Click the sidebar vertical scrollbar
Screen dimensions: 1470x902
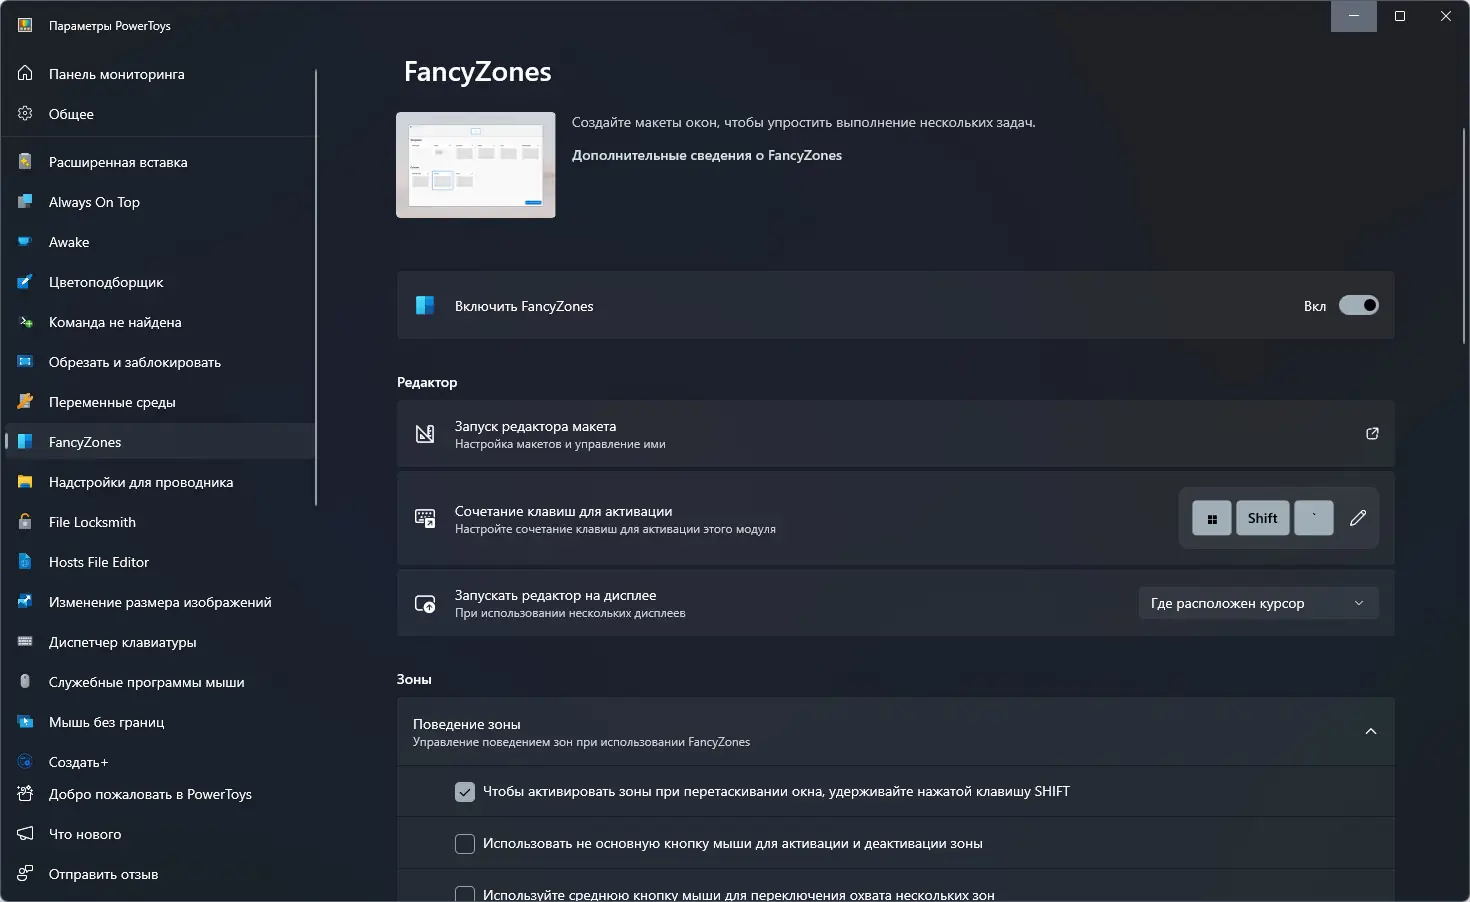click(x=316, y=287)
